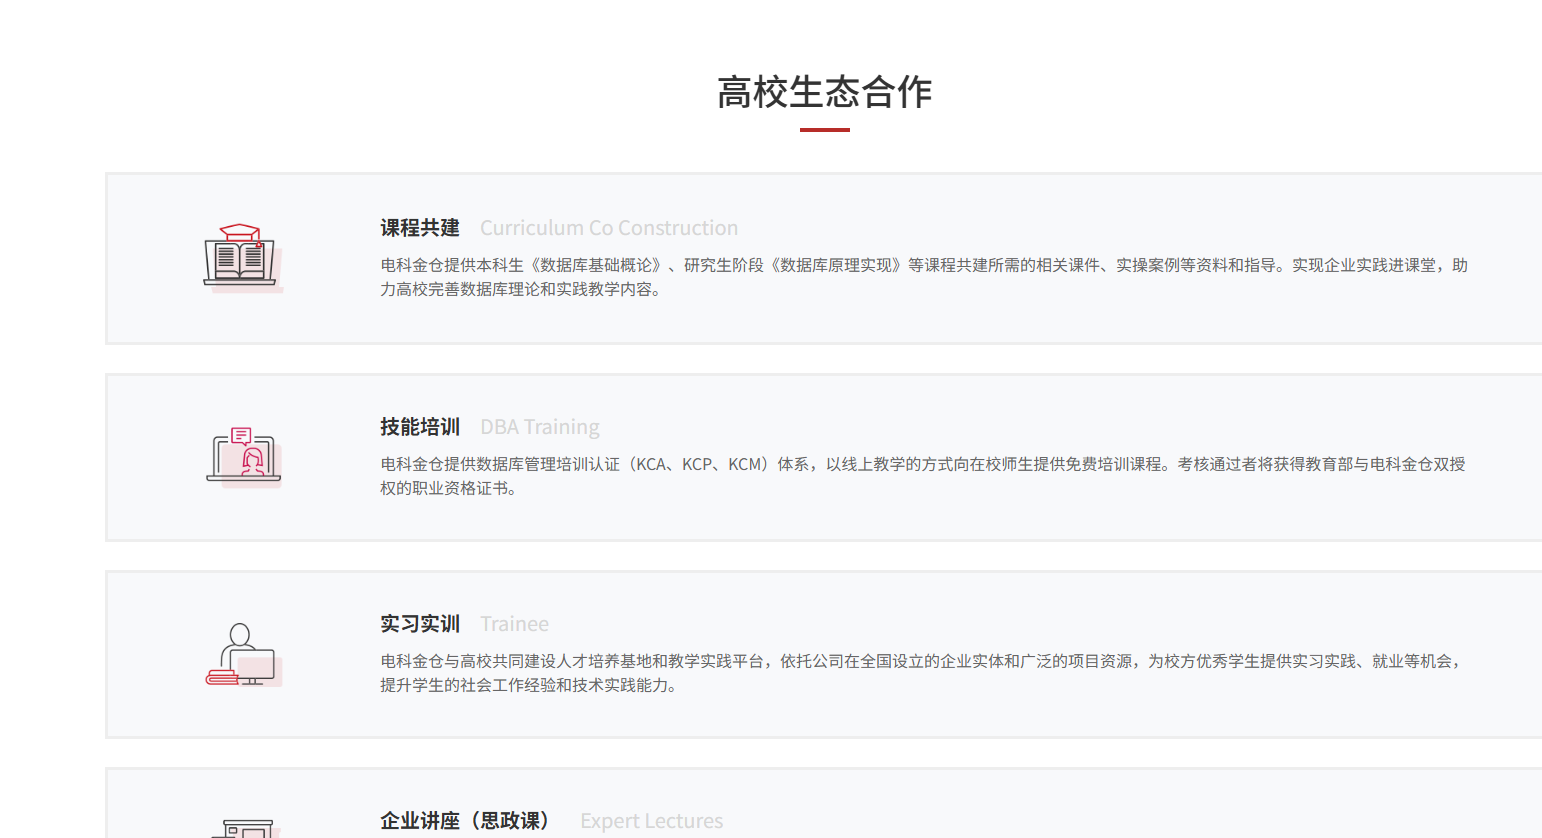Screen dimensions: 1542x838
Task: Click the 技能培训 card title
Action: pos(420,427)
